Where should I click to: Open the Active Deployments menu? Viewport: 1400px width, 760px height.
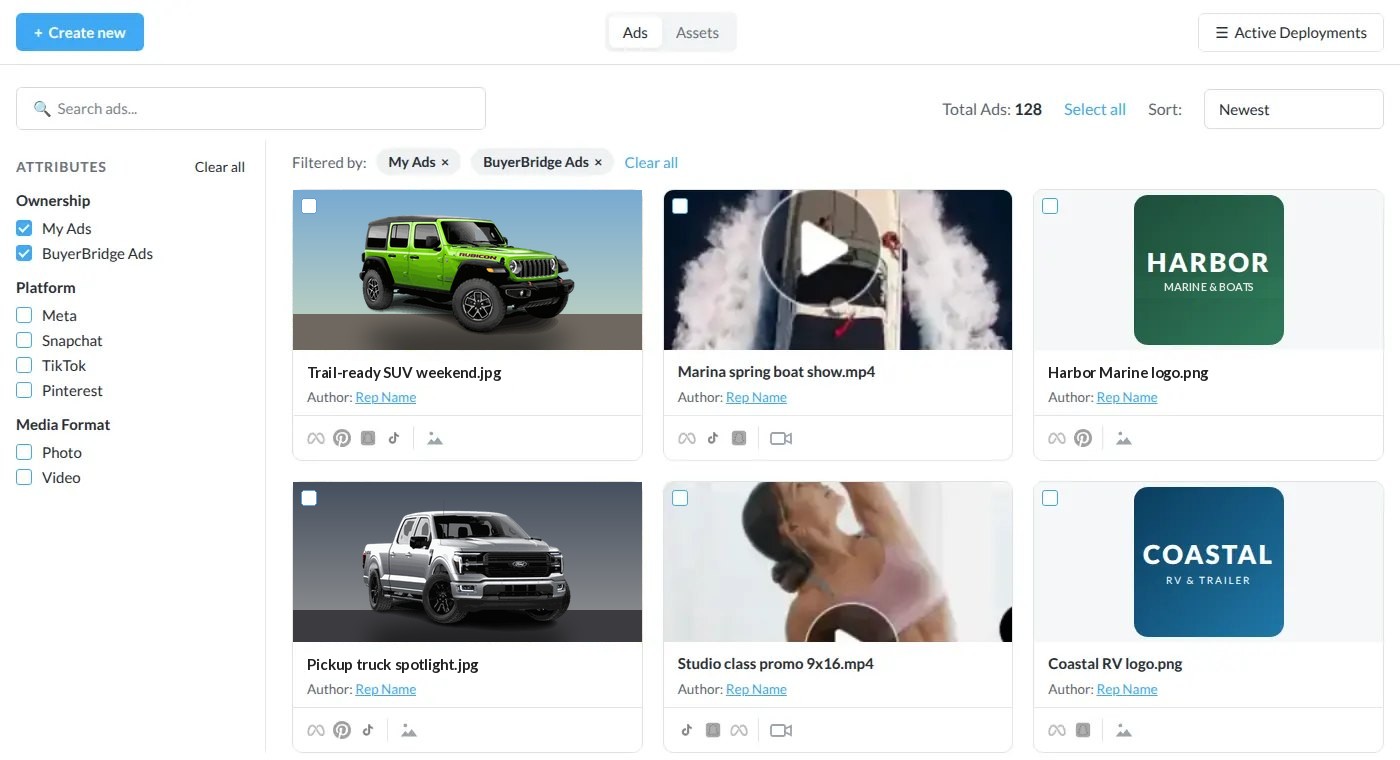click(x=1291, y=32)
